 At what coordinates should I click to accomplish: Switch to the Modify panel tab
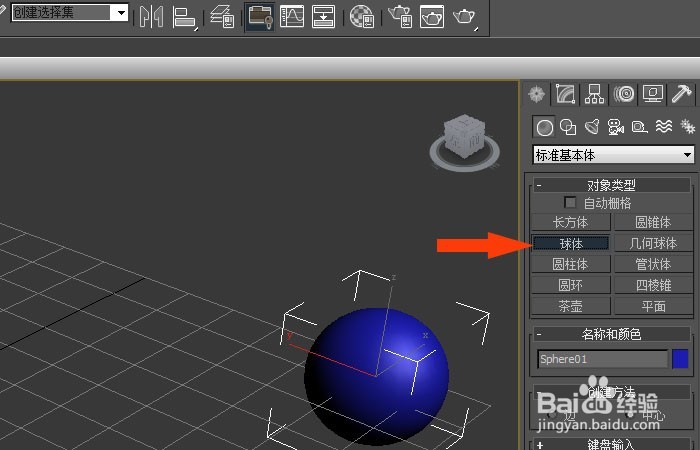click(565, 94)
